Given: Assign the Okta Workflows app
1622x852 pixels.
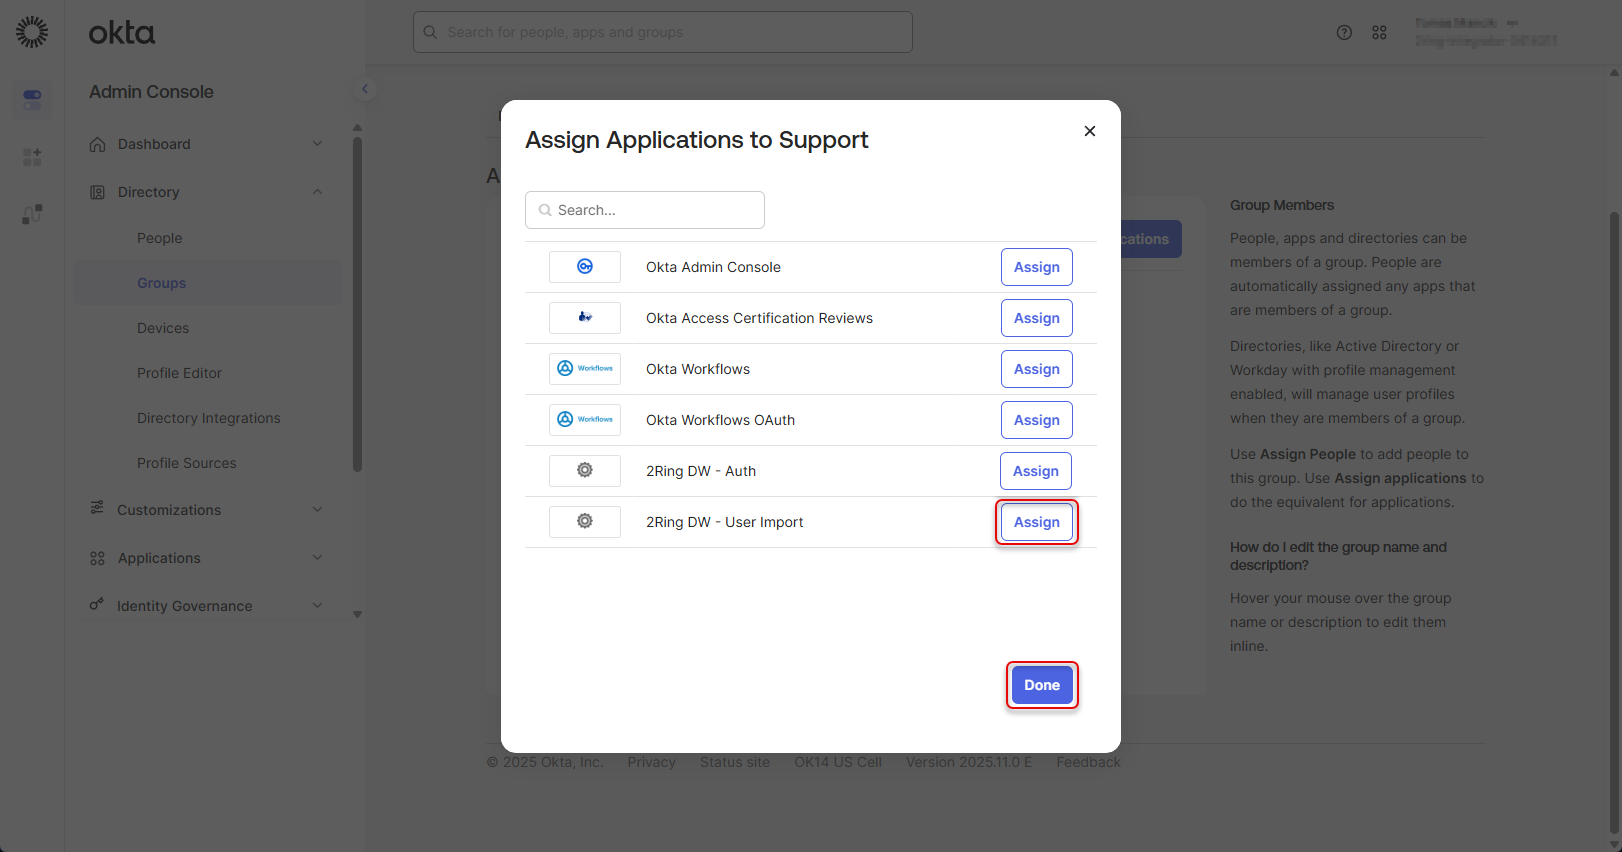Looking at the screenshot, I should pyautogui.click(x=1037, y=369).
